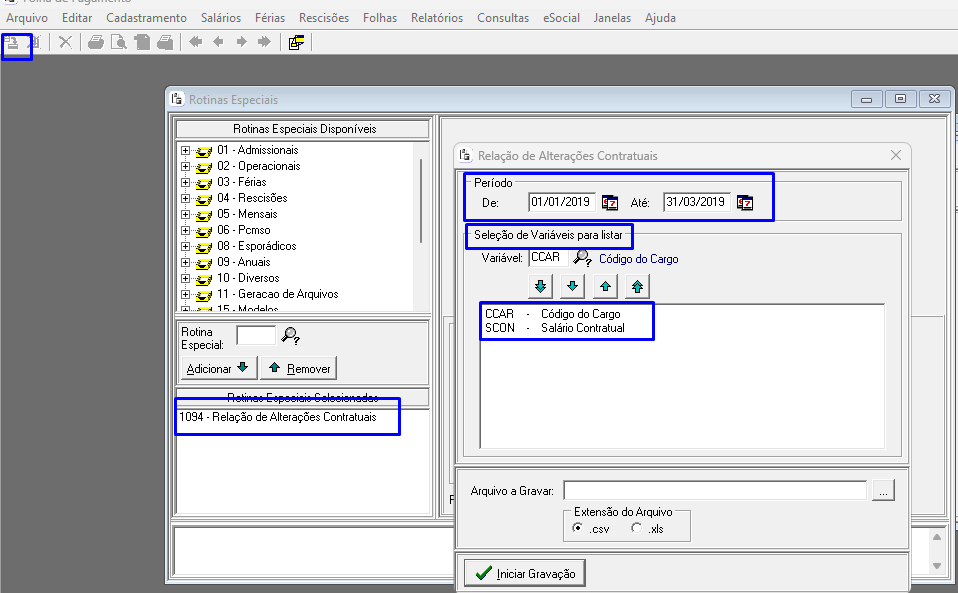Viewport: 958px width, 593px height.
Task: Click the Arquivo a Gravar text field
Action: (714, 490)
